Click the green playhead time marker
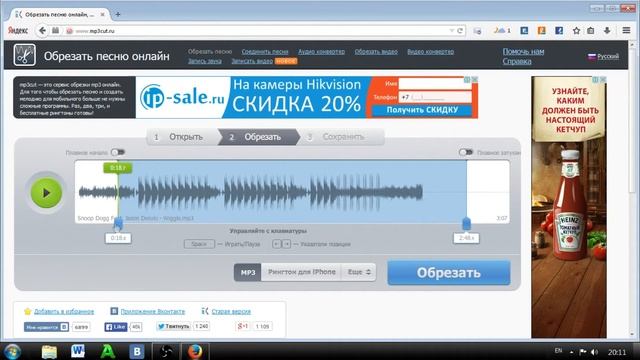640x360 pixels. point(118,168)
